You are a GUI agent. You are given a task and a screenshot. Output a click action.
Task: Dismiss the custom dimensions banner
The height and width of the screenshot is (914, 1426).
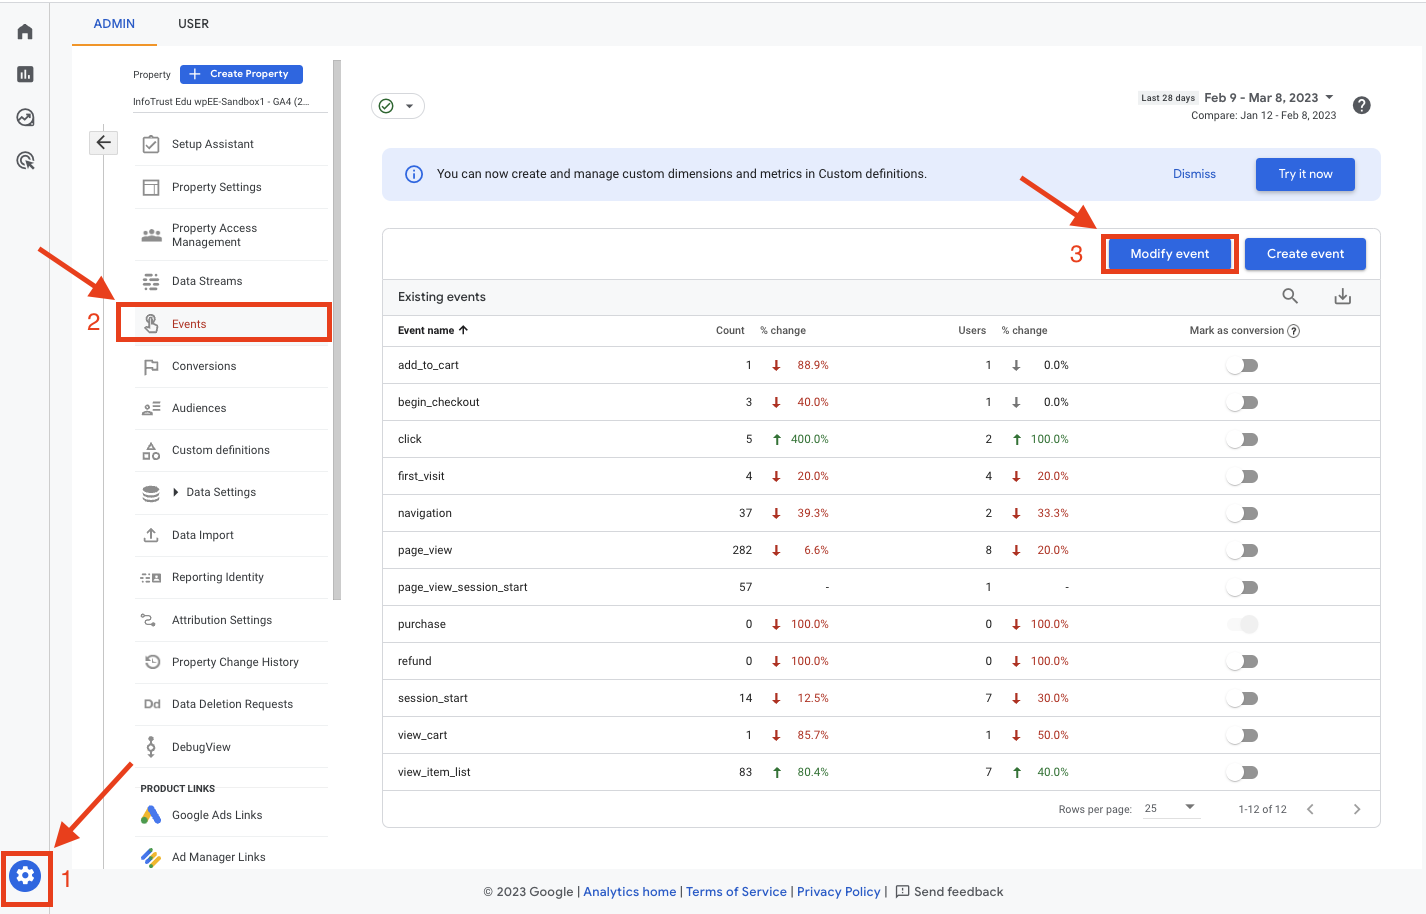pyautogui.click(x=1194, y=173)
